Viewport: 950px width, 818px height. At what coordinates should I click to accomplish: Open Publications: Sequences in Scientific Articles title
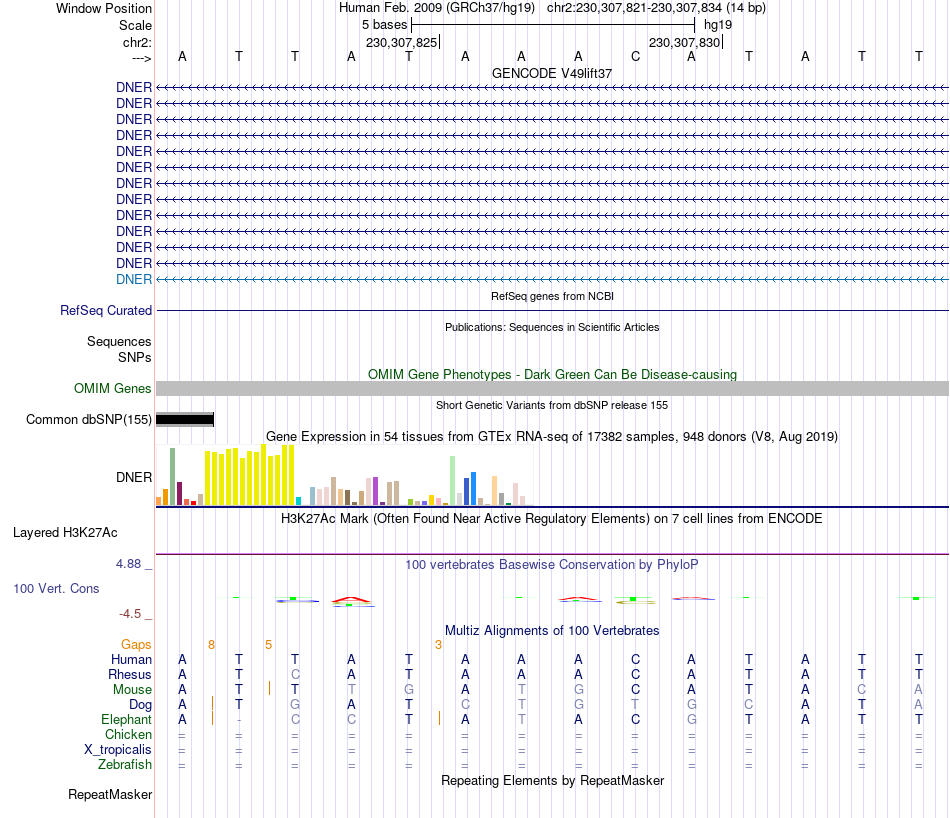552,327
